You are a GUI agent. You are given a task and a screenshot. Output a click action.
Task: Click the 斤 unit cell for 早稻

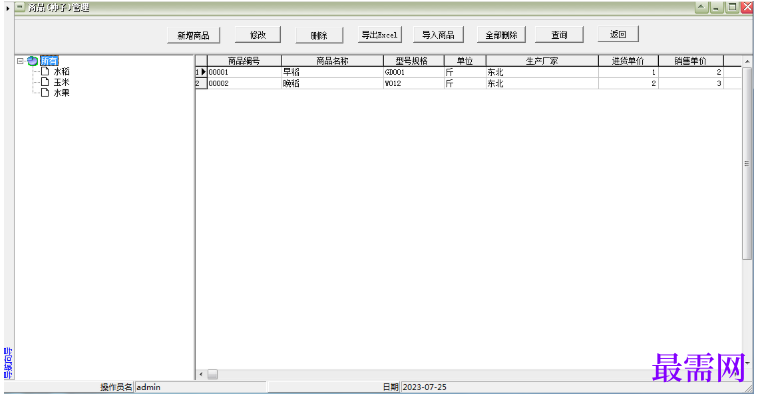pos(465,72)
